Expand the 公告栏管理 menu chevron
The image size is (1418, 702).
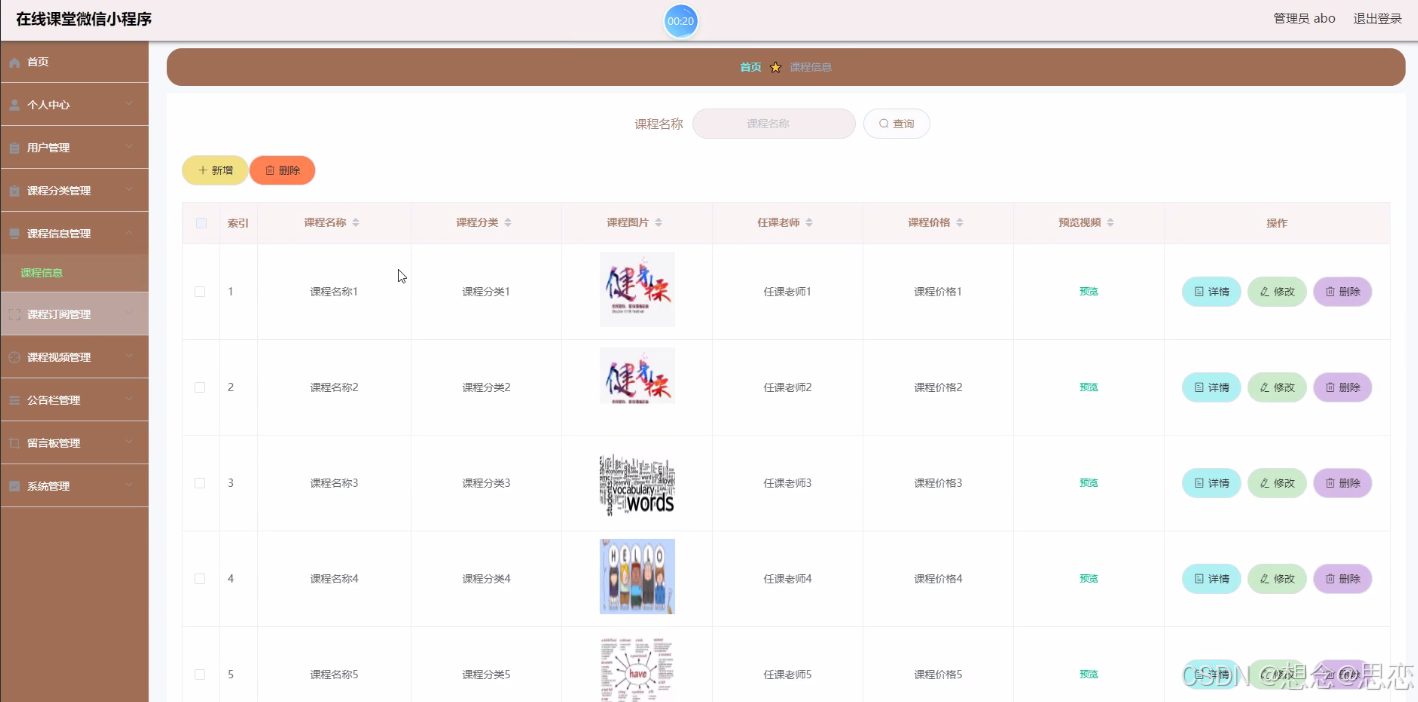(130, 400)
